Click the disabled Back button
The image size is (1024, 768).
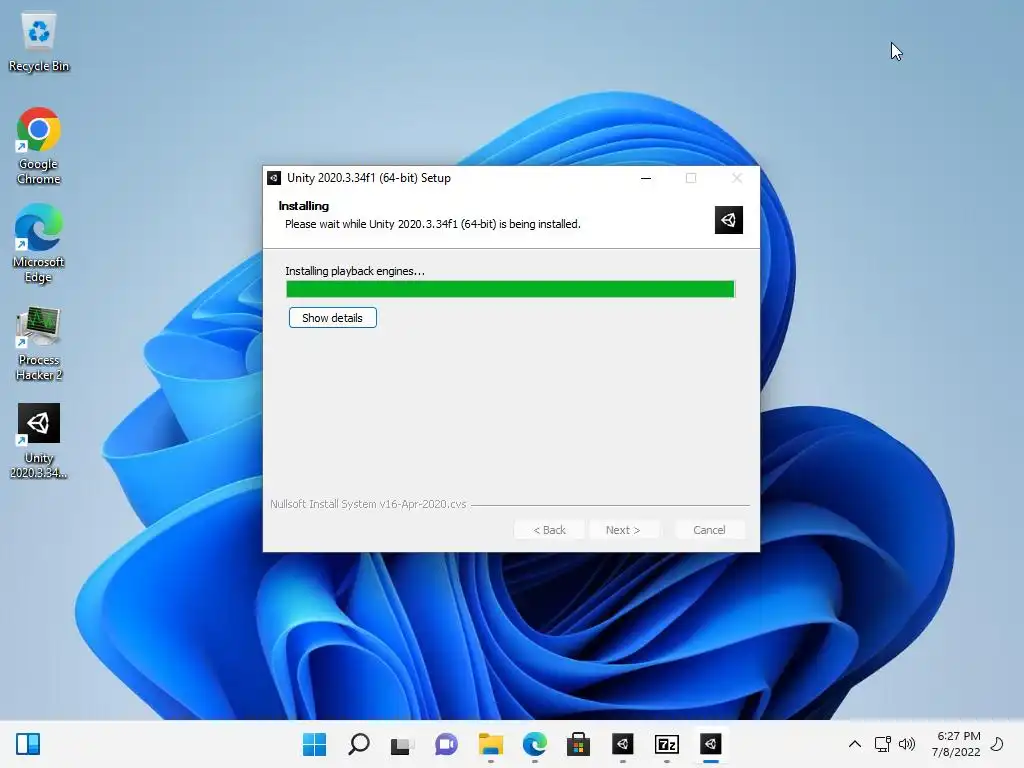click(x=549, y=530)
